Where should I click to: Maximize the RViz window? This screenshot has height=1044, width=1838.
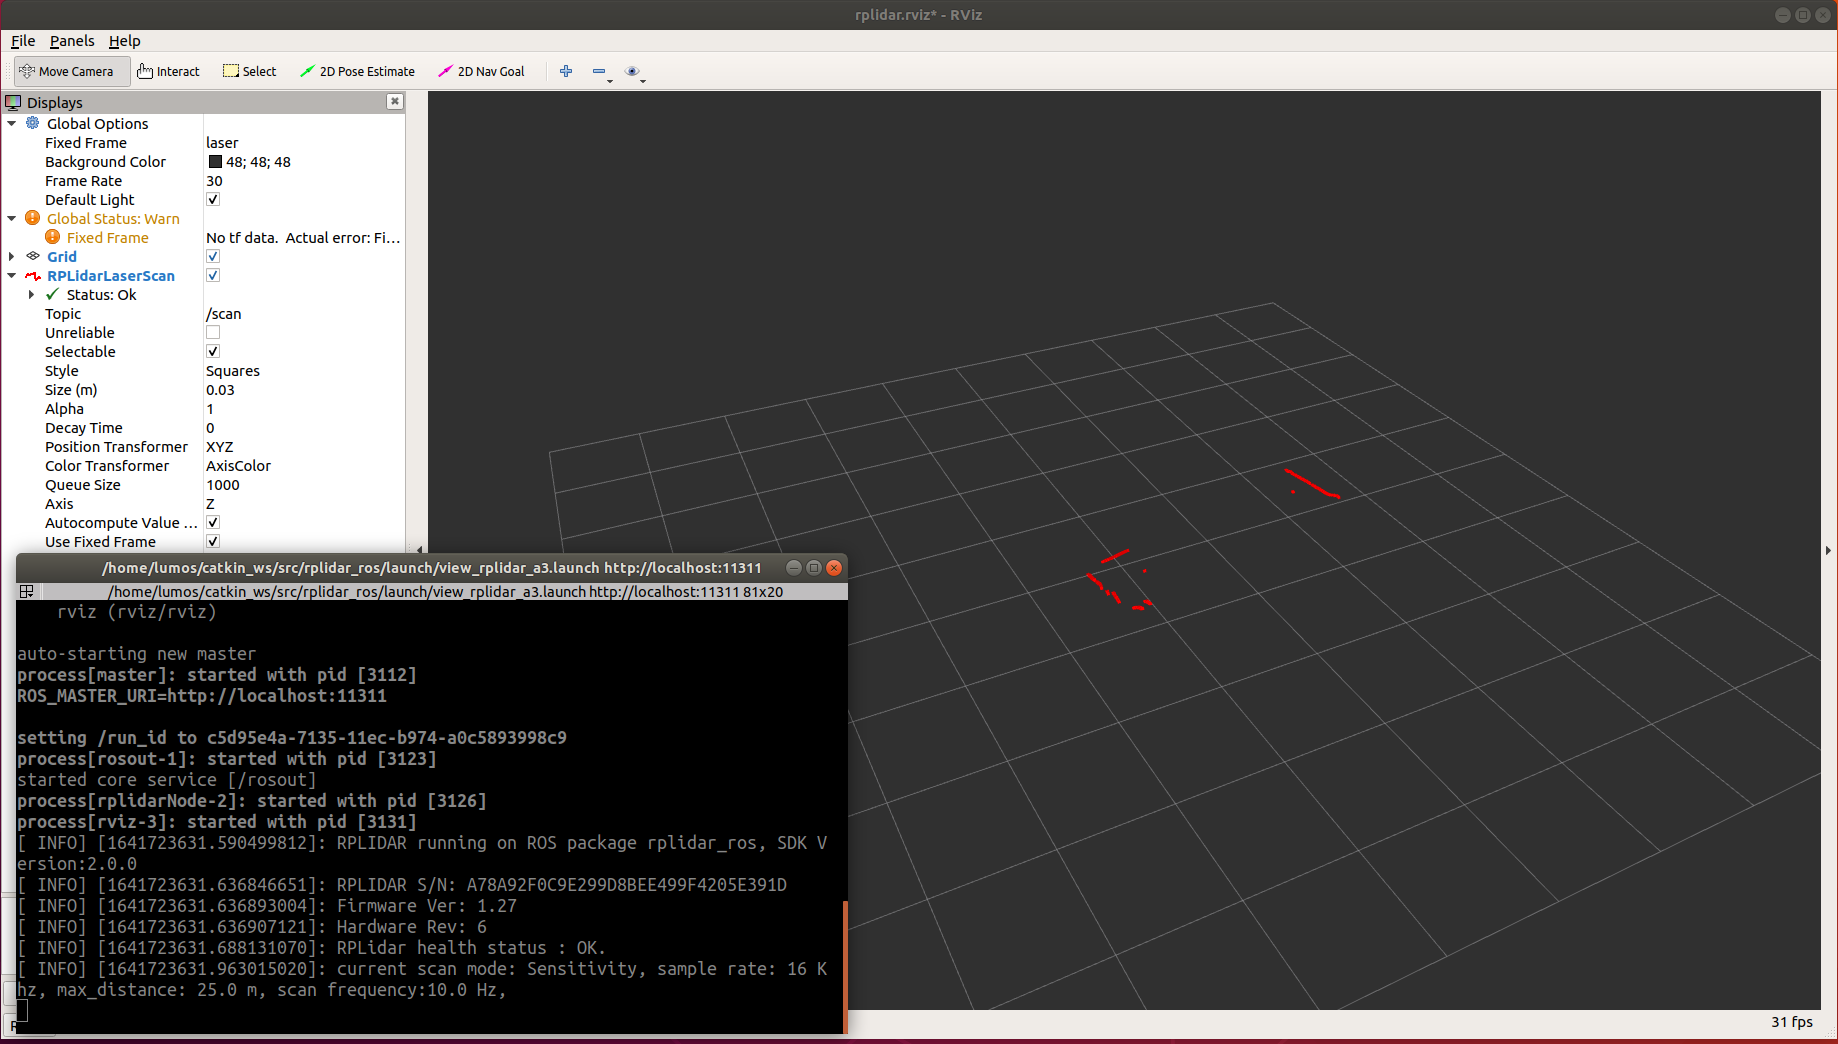click(x=1803, y=15)
